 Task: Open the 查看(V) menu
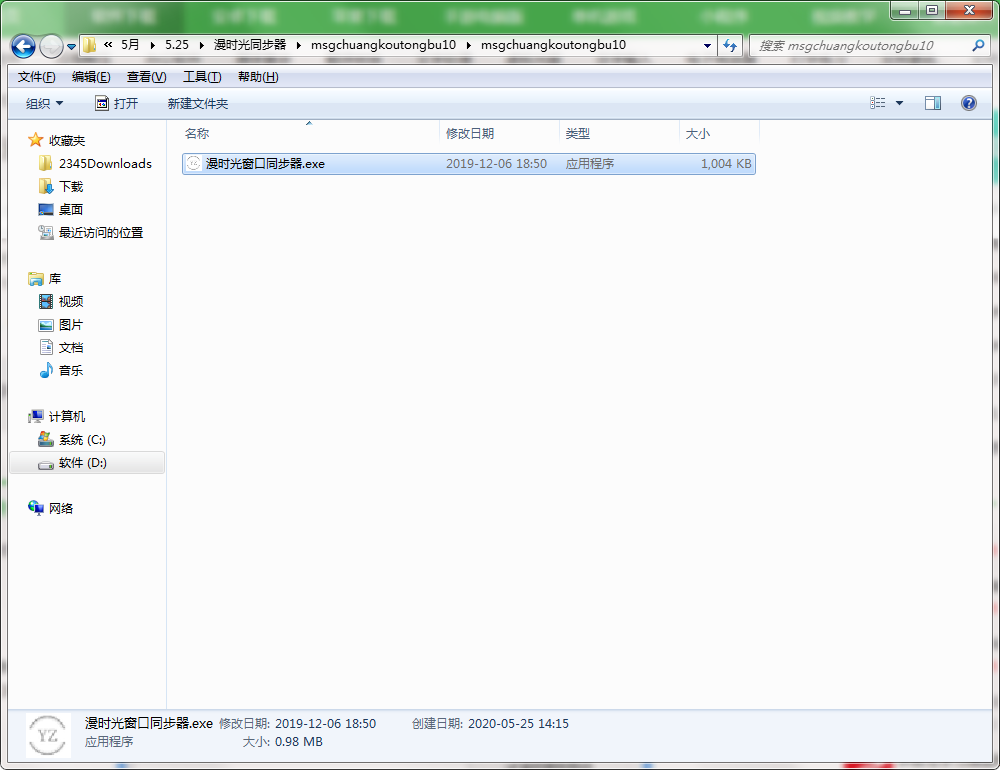pos(146,77)
